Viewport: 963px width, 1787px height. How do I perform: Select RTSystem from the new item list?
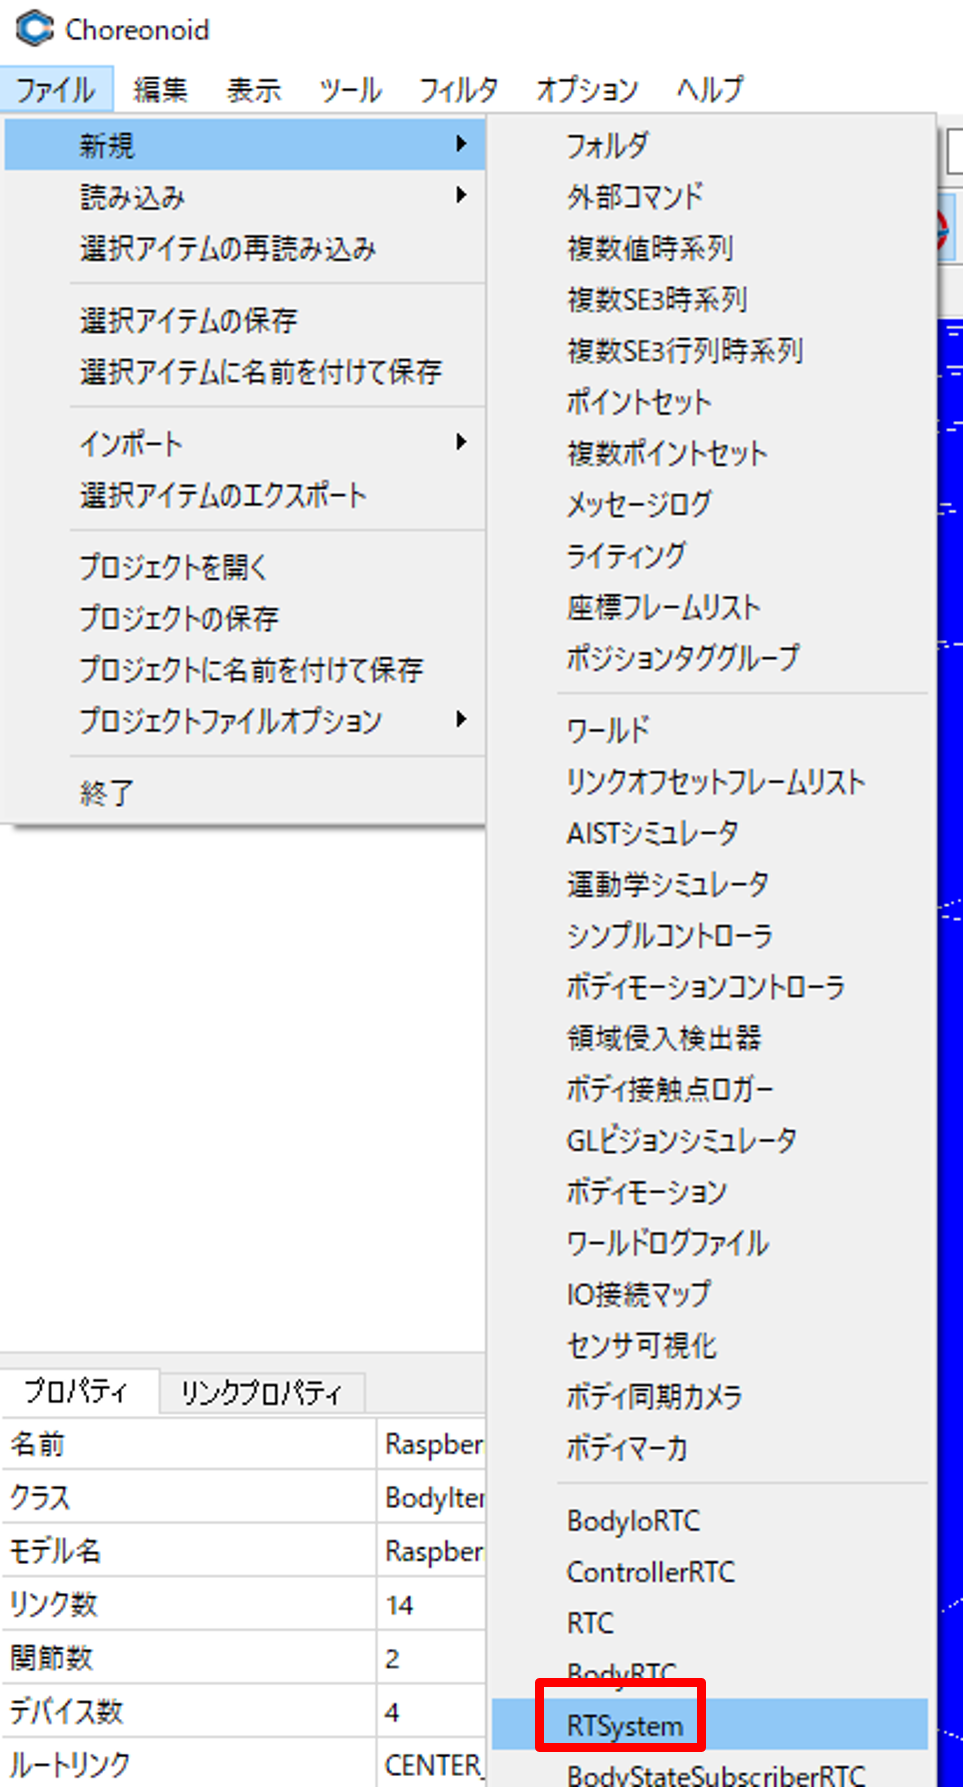(x=625, y=1725)
